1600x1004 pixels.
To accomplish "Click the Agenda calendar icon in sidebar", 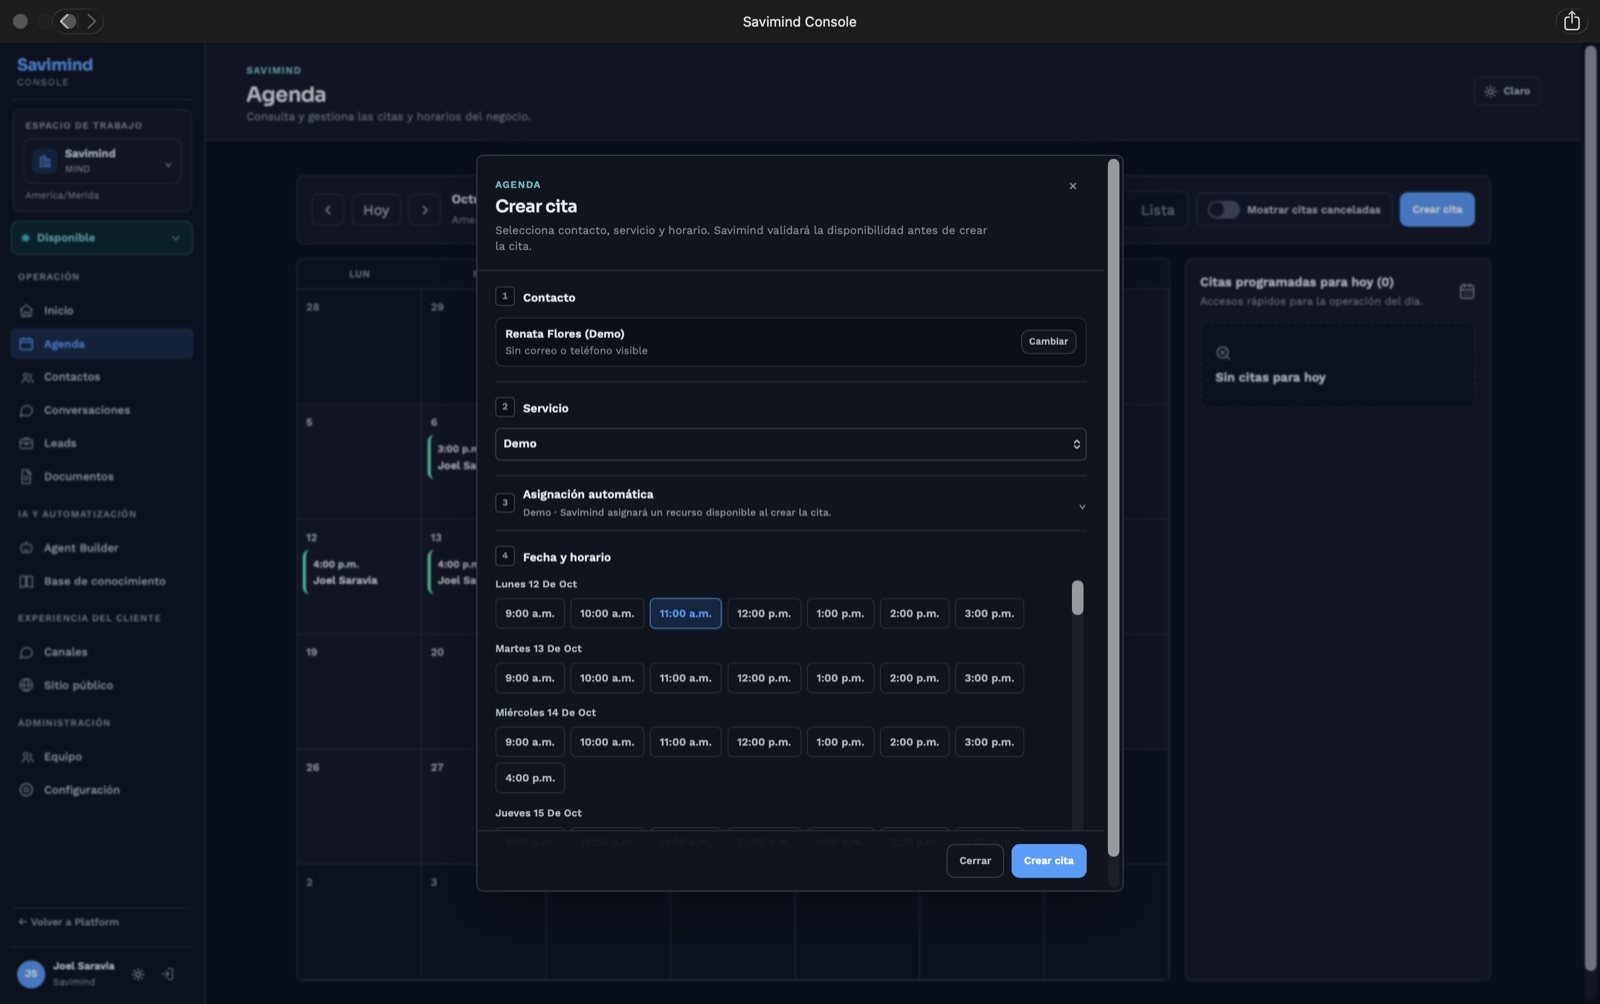I will point(27,343).
